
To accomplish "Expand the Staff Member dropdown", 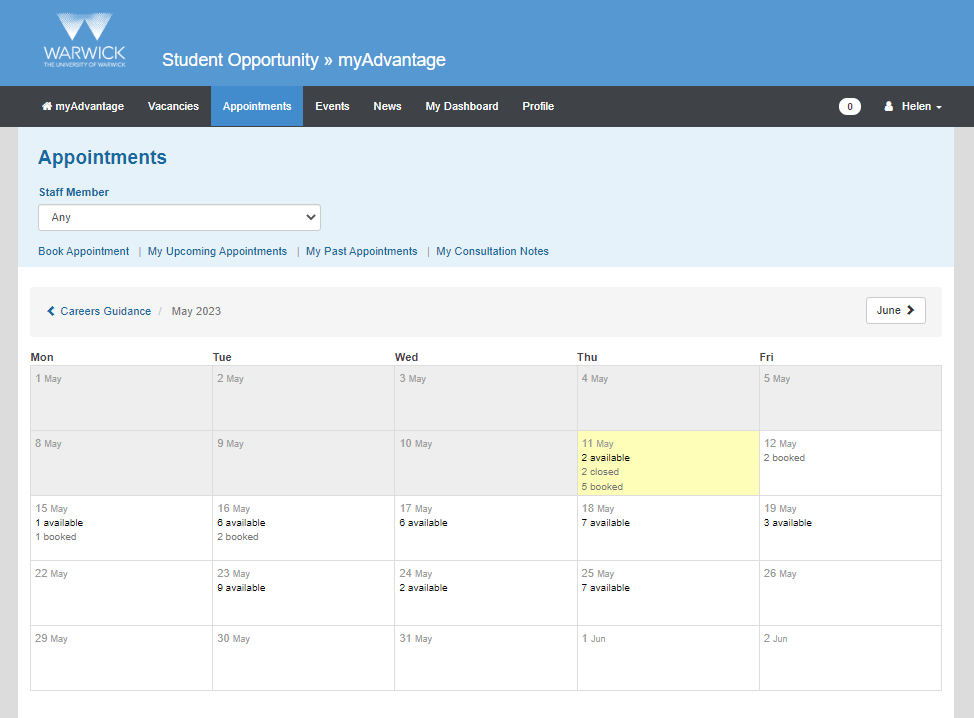I will pyautogui.click(x=179, y=217).
